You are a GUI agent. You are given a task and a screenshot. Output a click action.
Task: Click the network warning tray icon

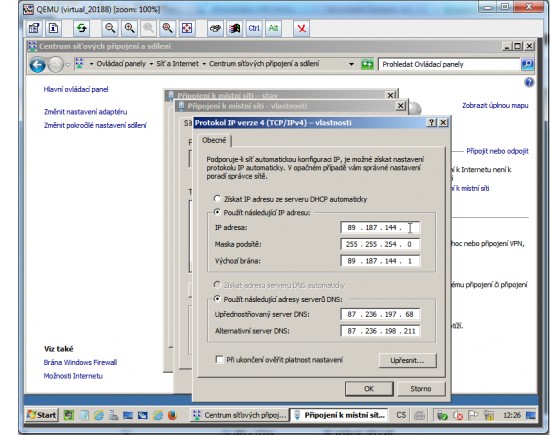click(489, 415)
